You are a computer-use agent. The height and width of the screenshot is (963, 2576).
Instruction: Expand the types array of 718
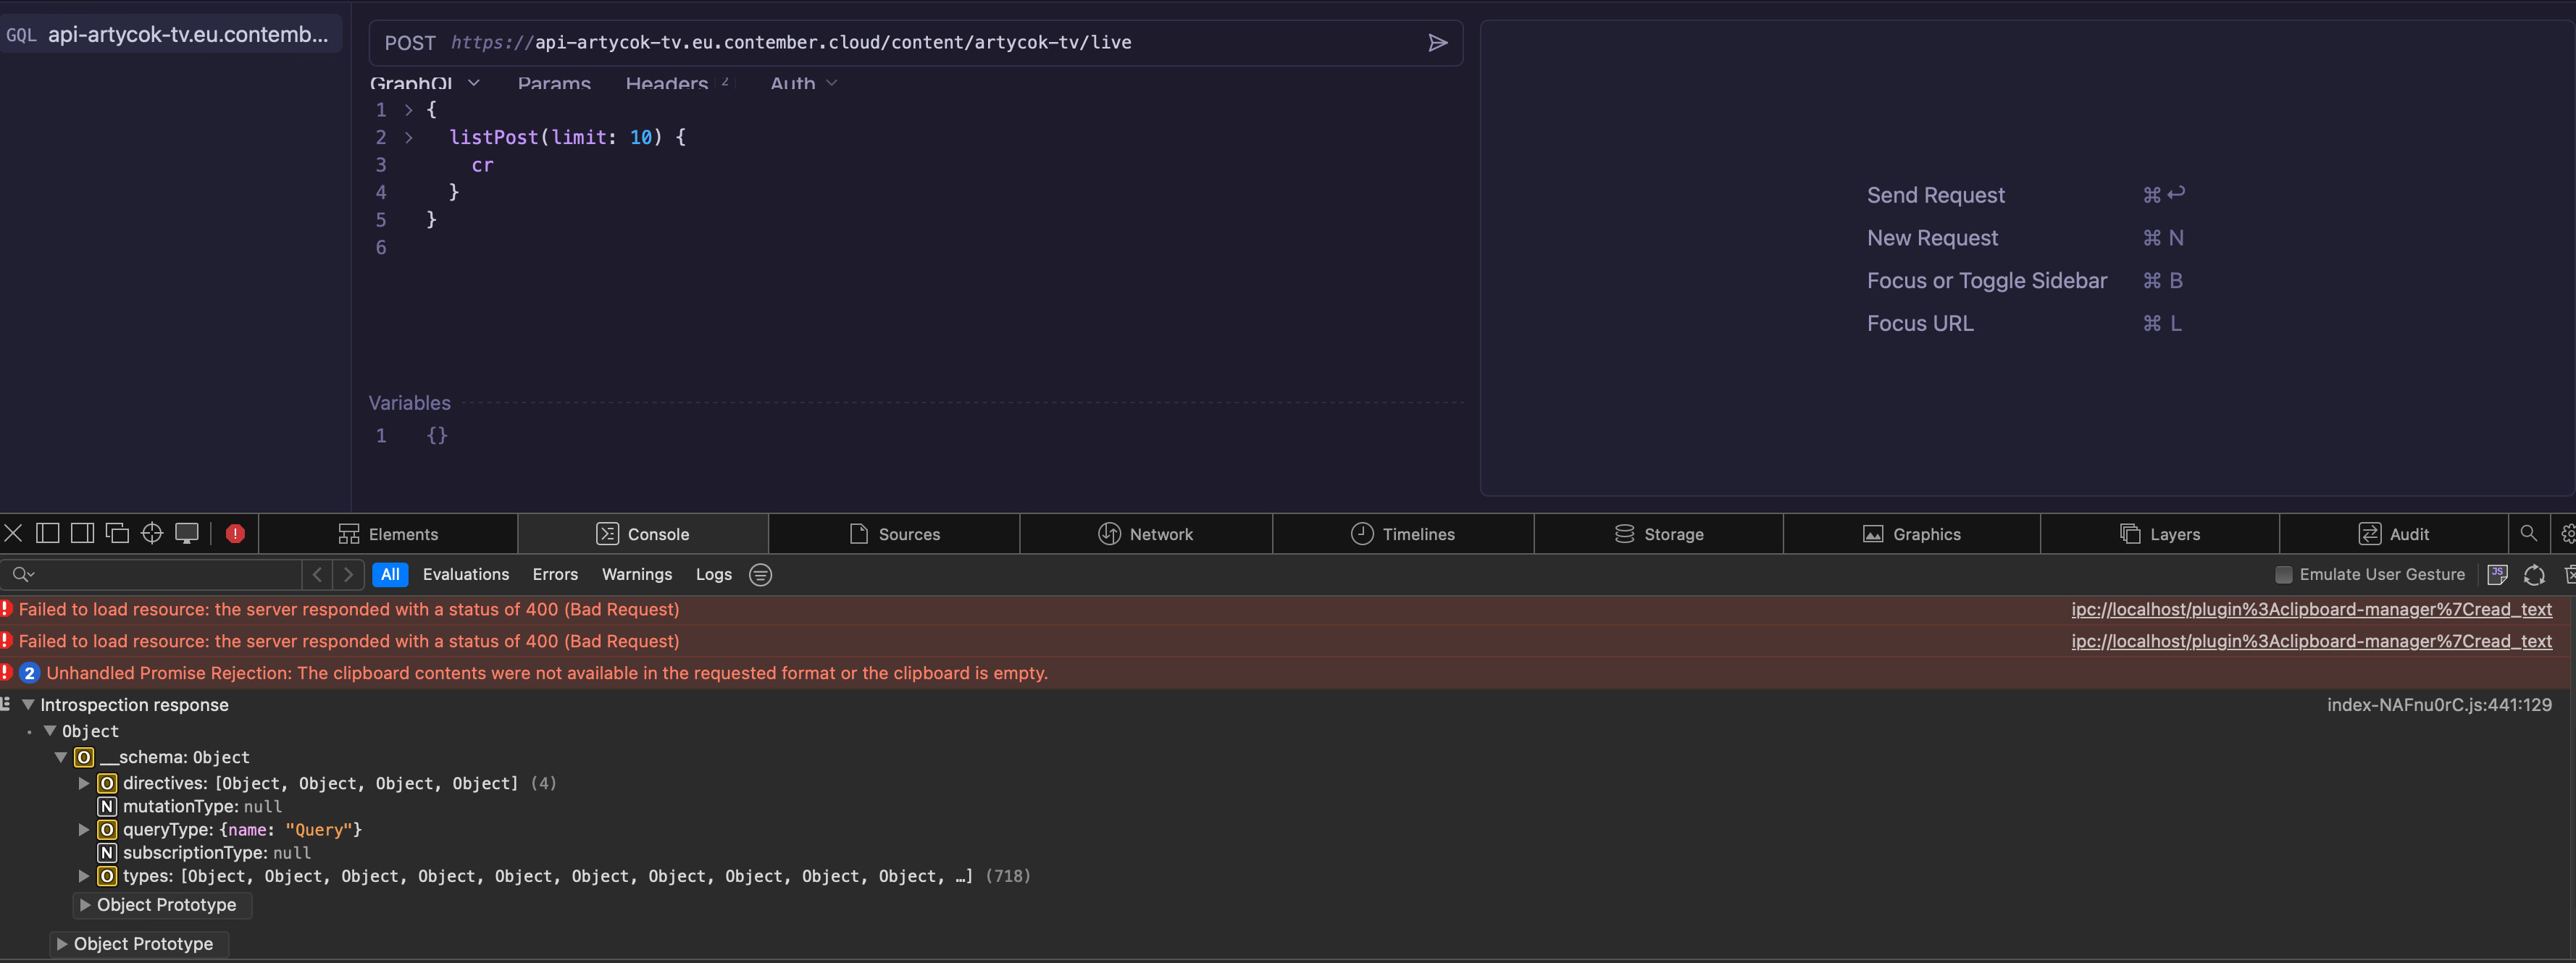[x=84, y=876]
